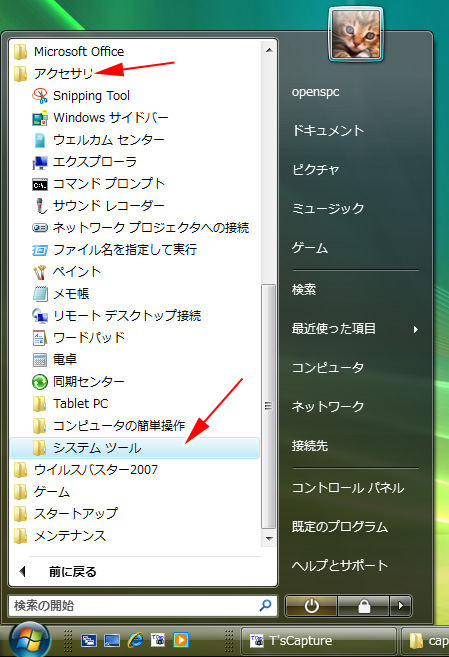Start the 電卓 calculator
This screenshot has height=657, width=449.
tap(55, 360)
